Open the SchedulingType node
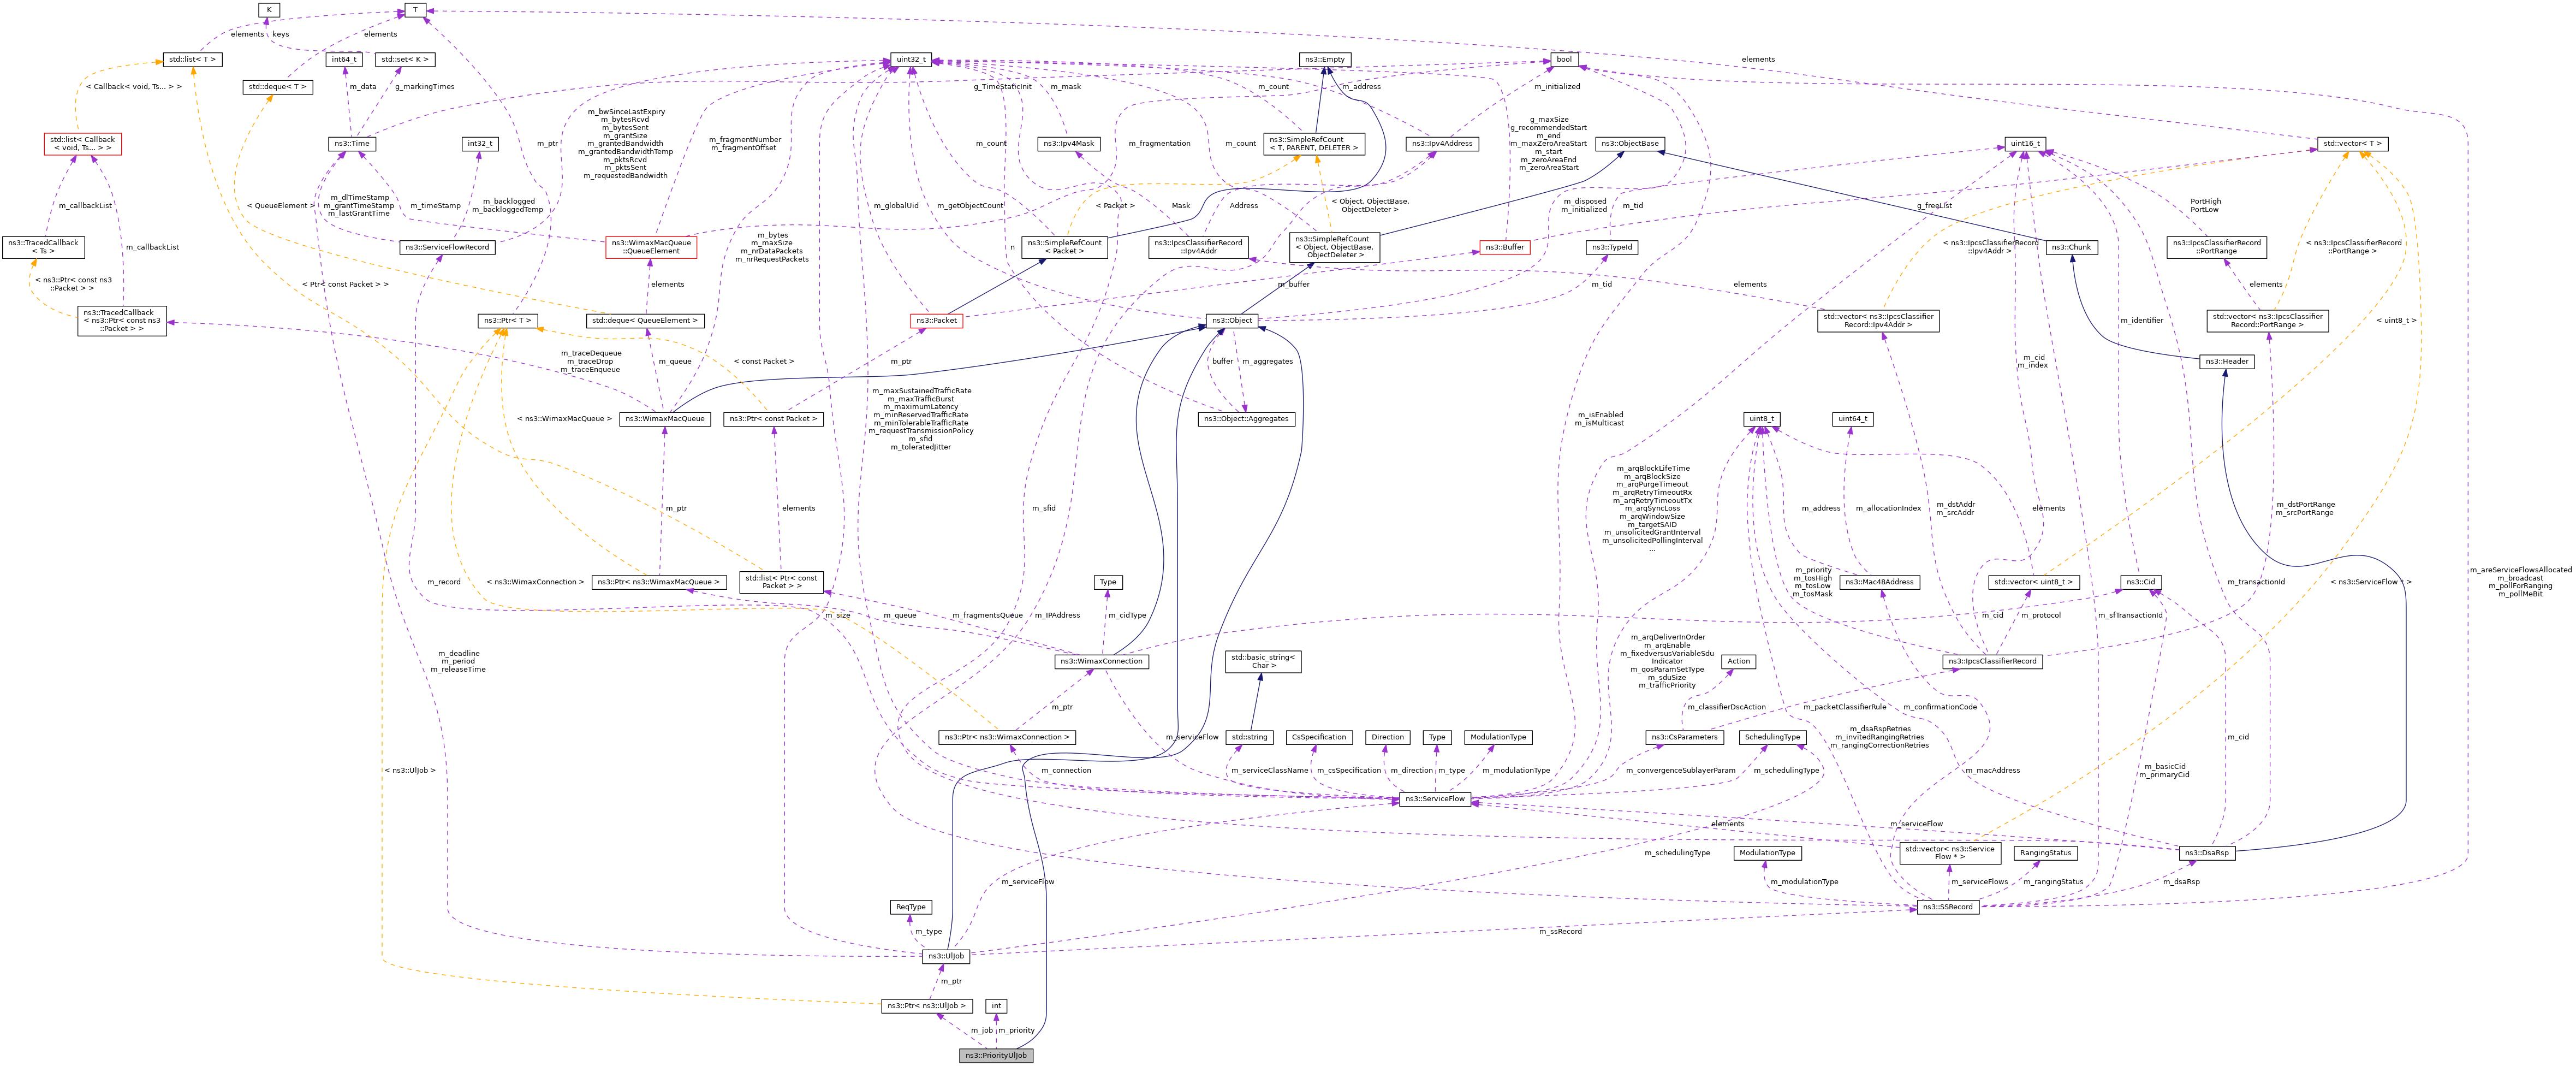 pos(1772,737)
